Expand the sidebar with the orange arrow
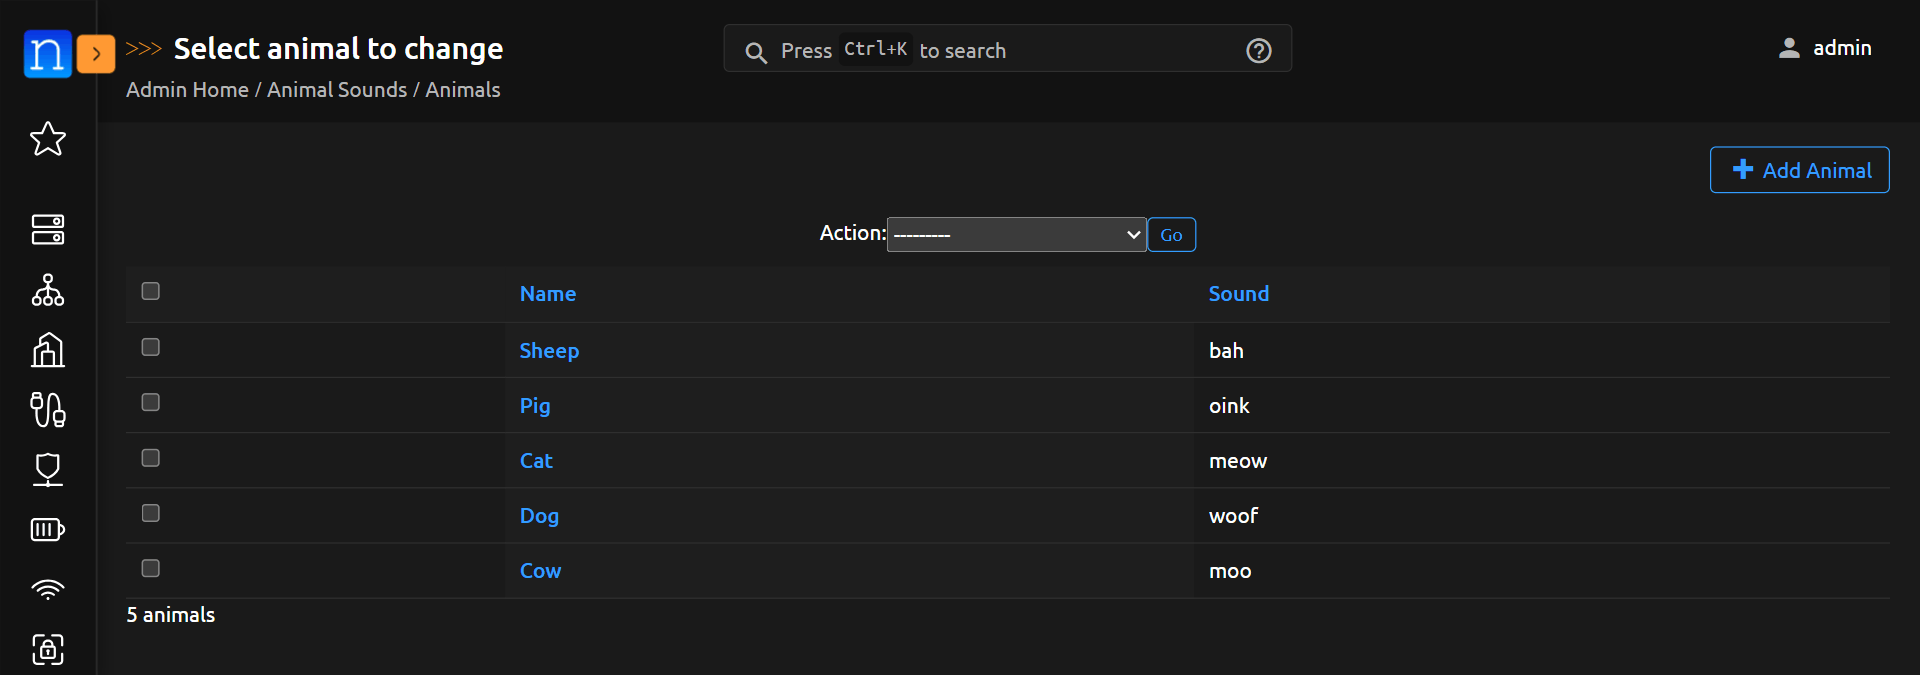 pos(96,54)
